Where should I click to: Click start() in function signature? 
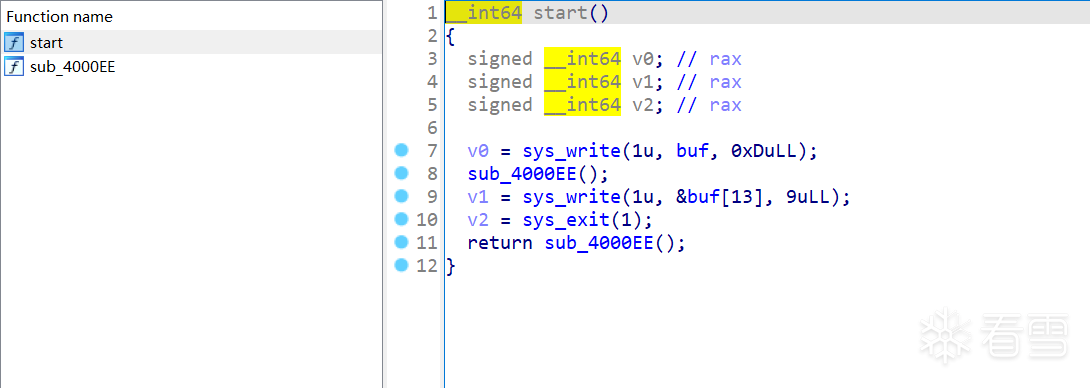click(x=571, y=13)
